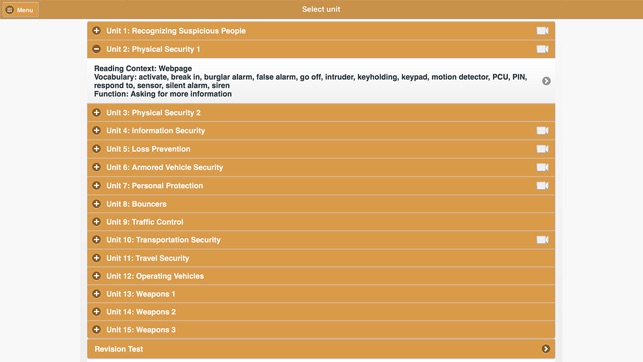Expand Unit 13 plus icon
This screenshot has width=643, height=362.
(x=96, y=294)
